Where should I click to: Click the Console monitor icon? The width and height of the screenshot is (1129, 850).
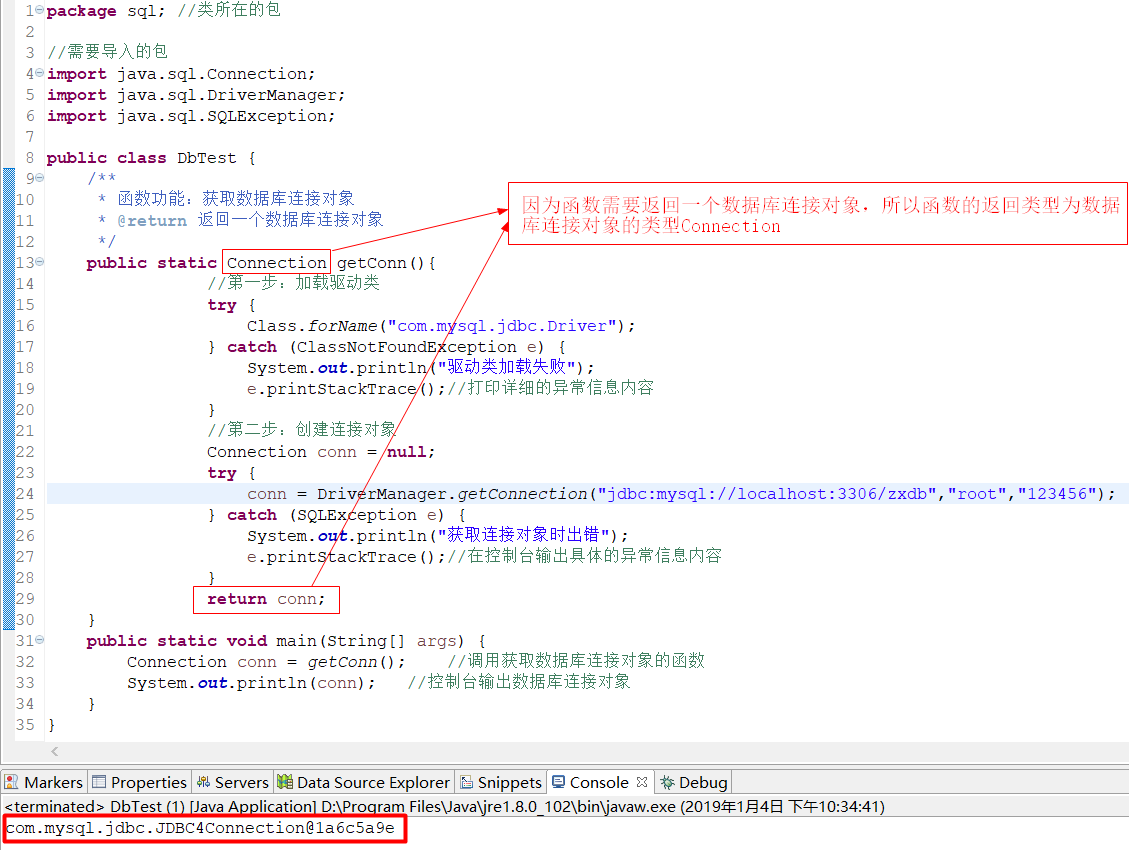(x=559, y=782)
